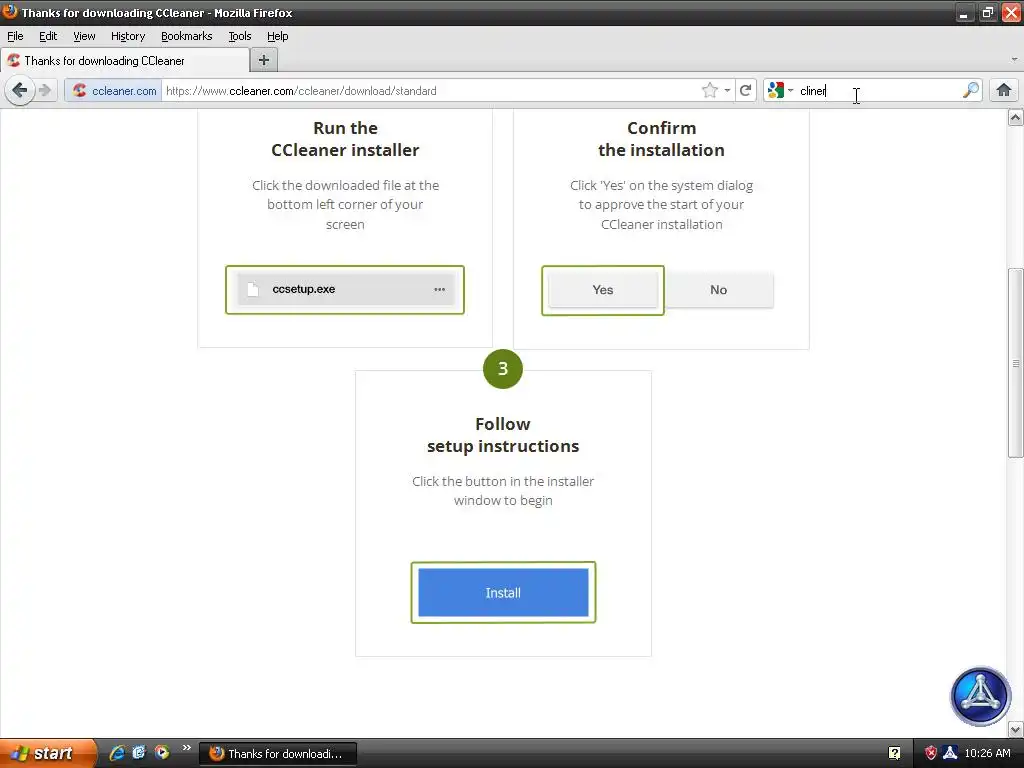1024x768 pixels.
Task: Click the Confirm the installation heading
Action: click(x=661, y=139)
